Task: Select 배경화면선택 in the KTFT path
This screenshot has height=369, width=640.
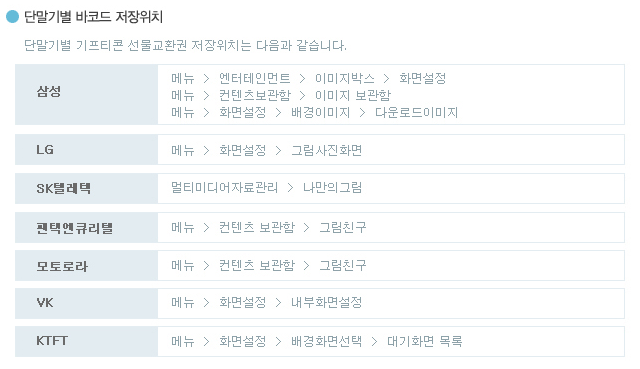Action: click(327, 341)
